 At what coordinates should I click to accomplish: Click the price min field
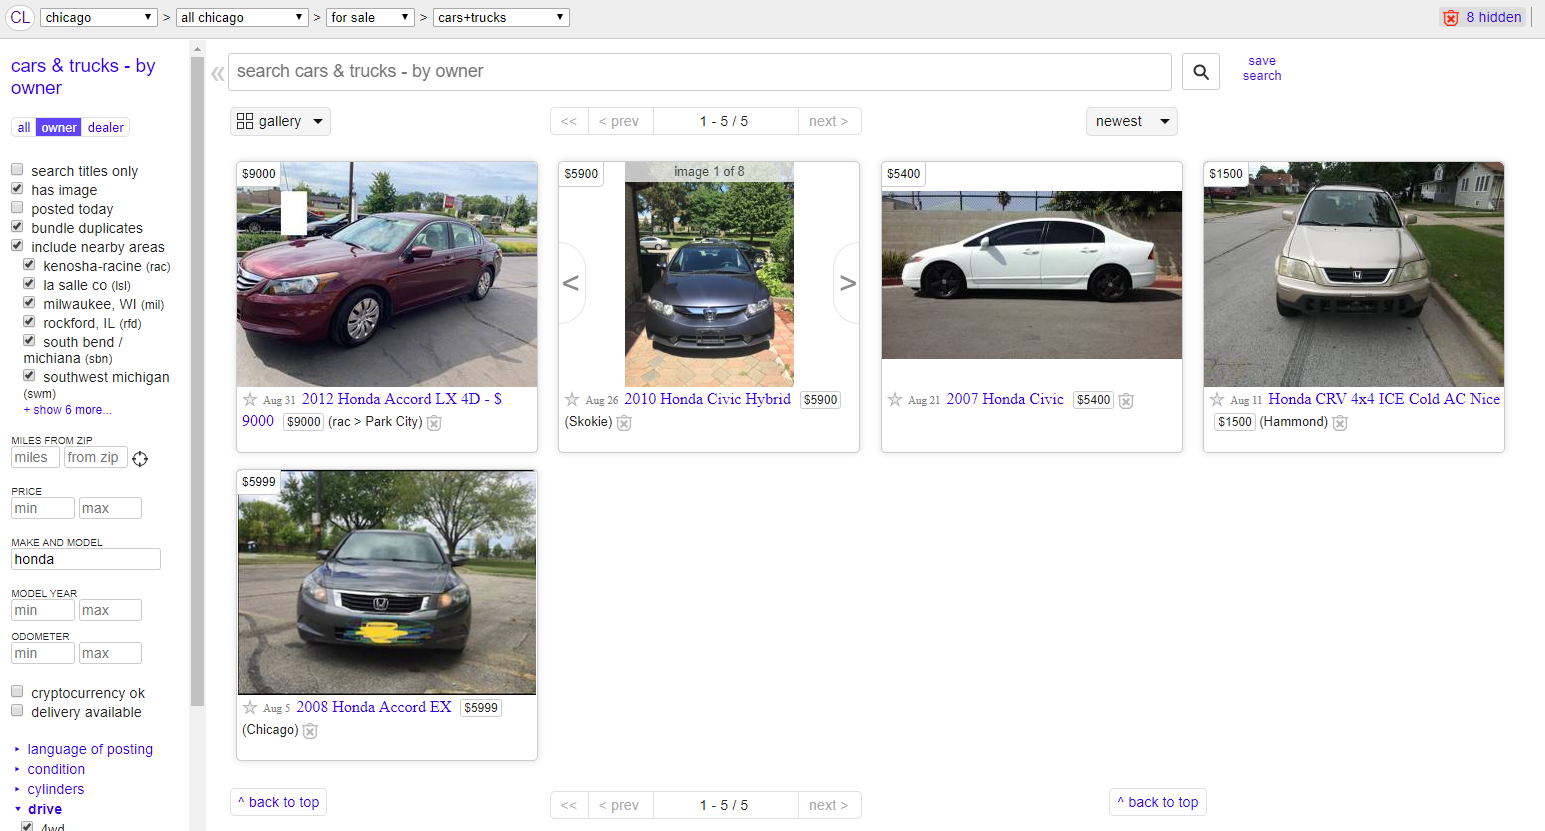(42, 508)
